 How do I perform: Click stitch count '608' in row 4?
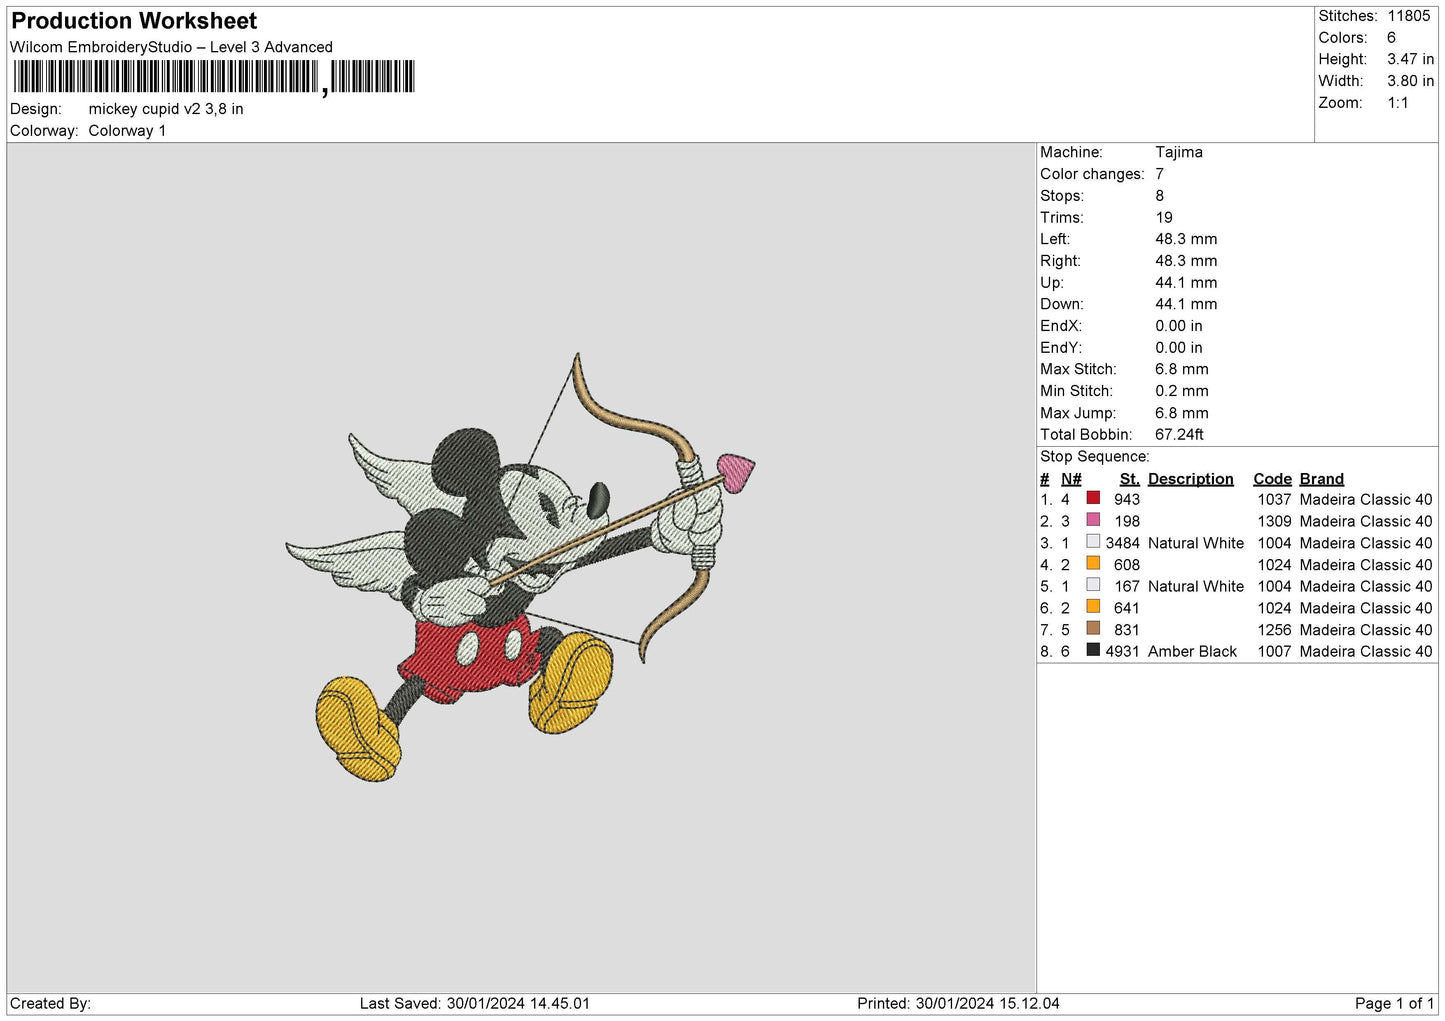1127,564
